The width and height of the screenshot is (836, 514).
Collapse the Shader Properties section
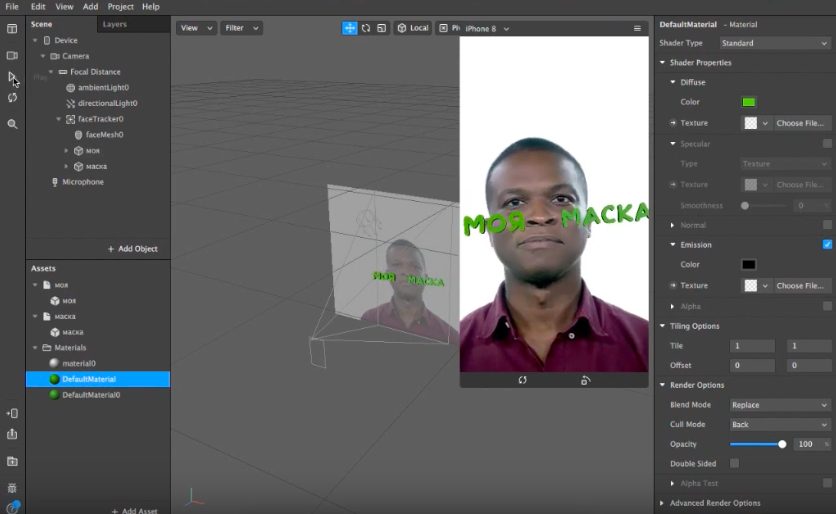pyautogui.click(x=663, y=62)
